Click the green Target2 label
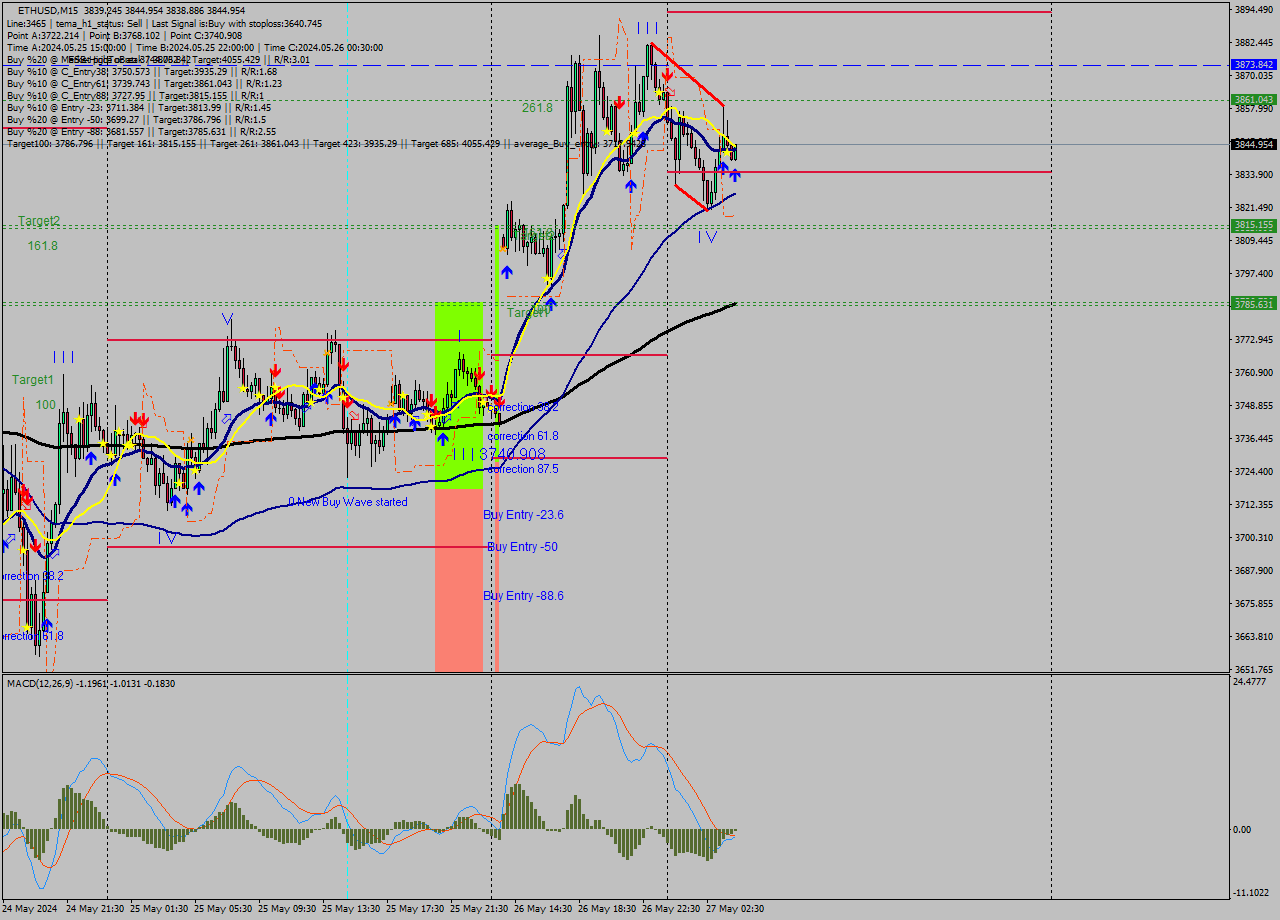The height and width of the screenshot is (920, 1280). pyautogui.click(x=39, y=221)
